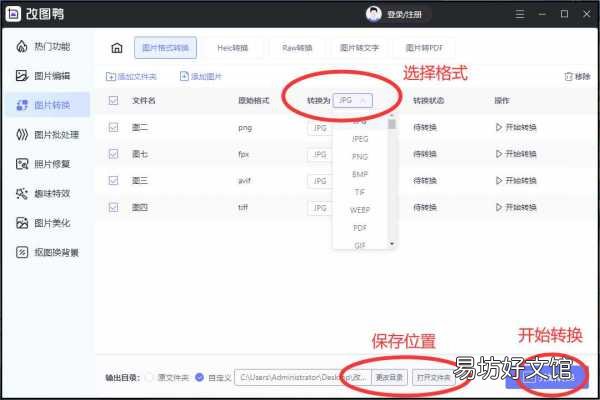Click the home icon beside the tabs
Viewport: 600px width, 400px height.
(x=117, y=48)
